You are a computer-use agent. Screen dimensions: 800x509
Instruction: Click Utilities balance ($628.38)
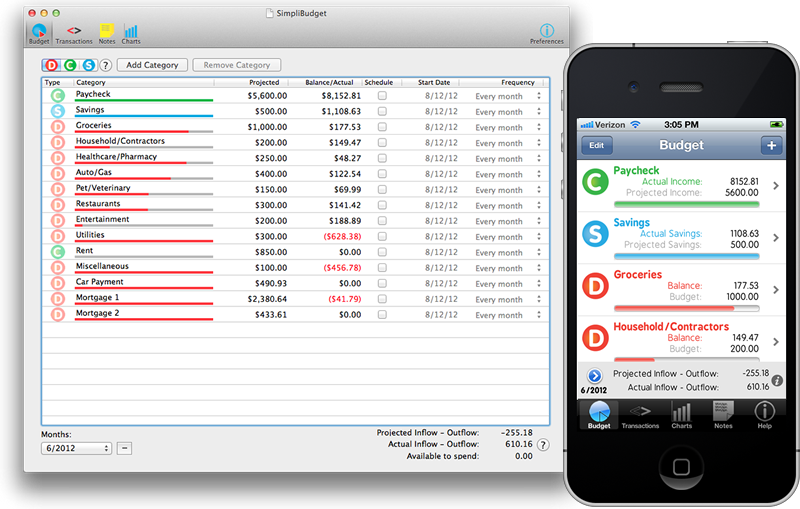point(342,237)
